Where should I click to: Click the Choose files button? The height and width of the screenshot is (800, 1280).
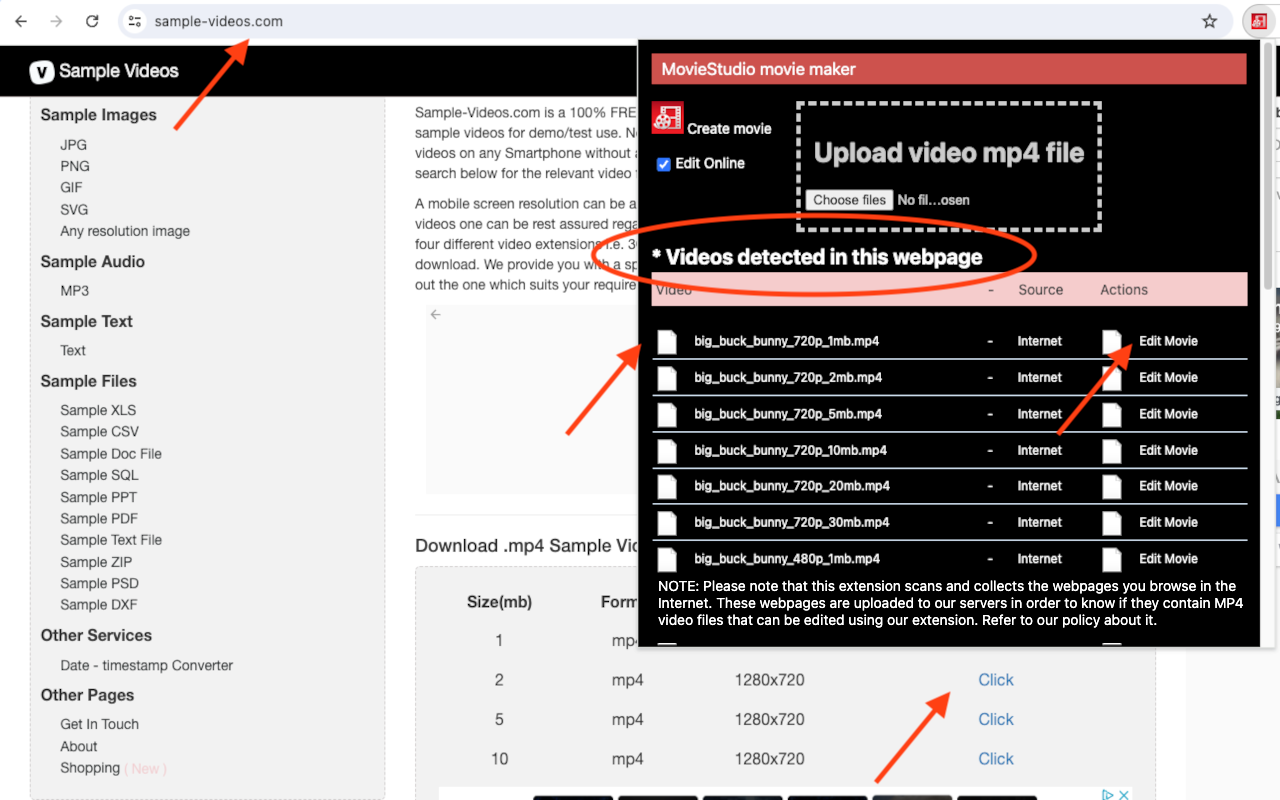point(849,200)
